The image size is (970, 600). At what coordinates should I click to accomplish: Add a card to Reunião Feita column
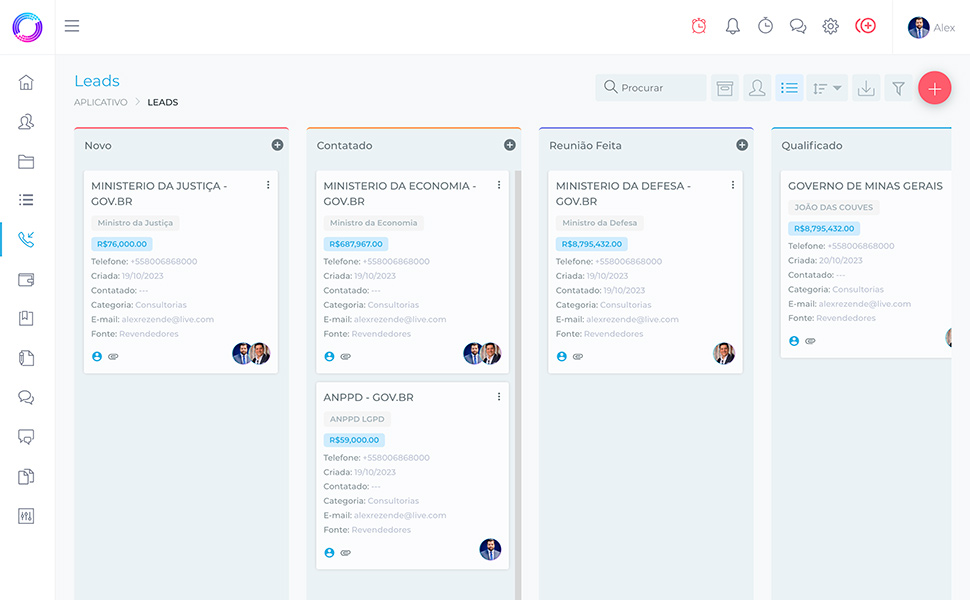(x=742, y=145)
